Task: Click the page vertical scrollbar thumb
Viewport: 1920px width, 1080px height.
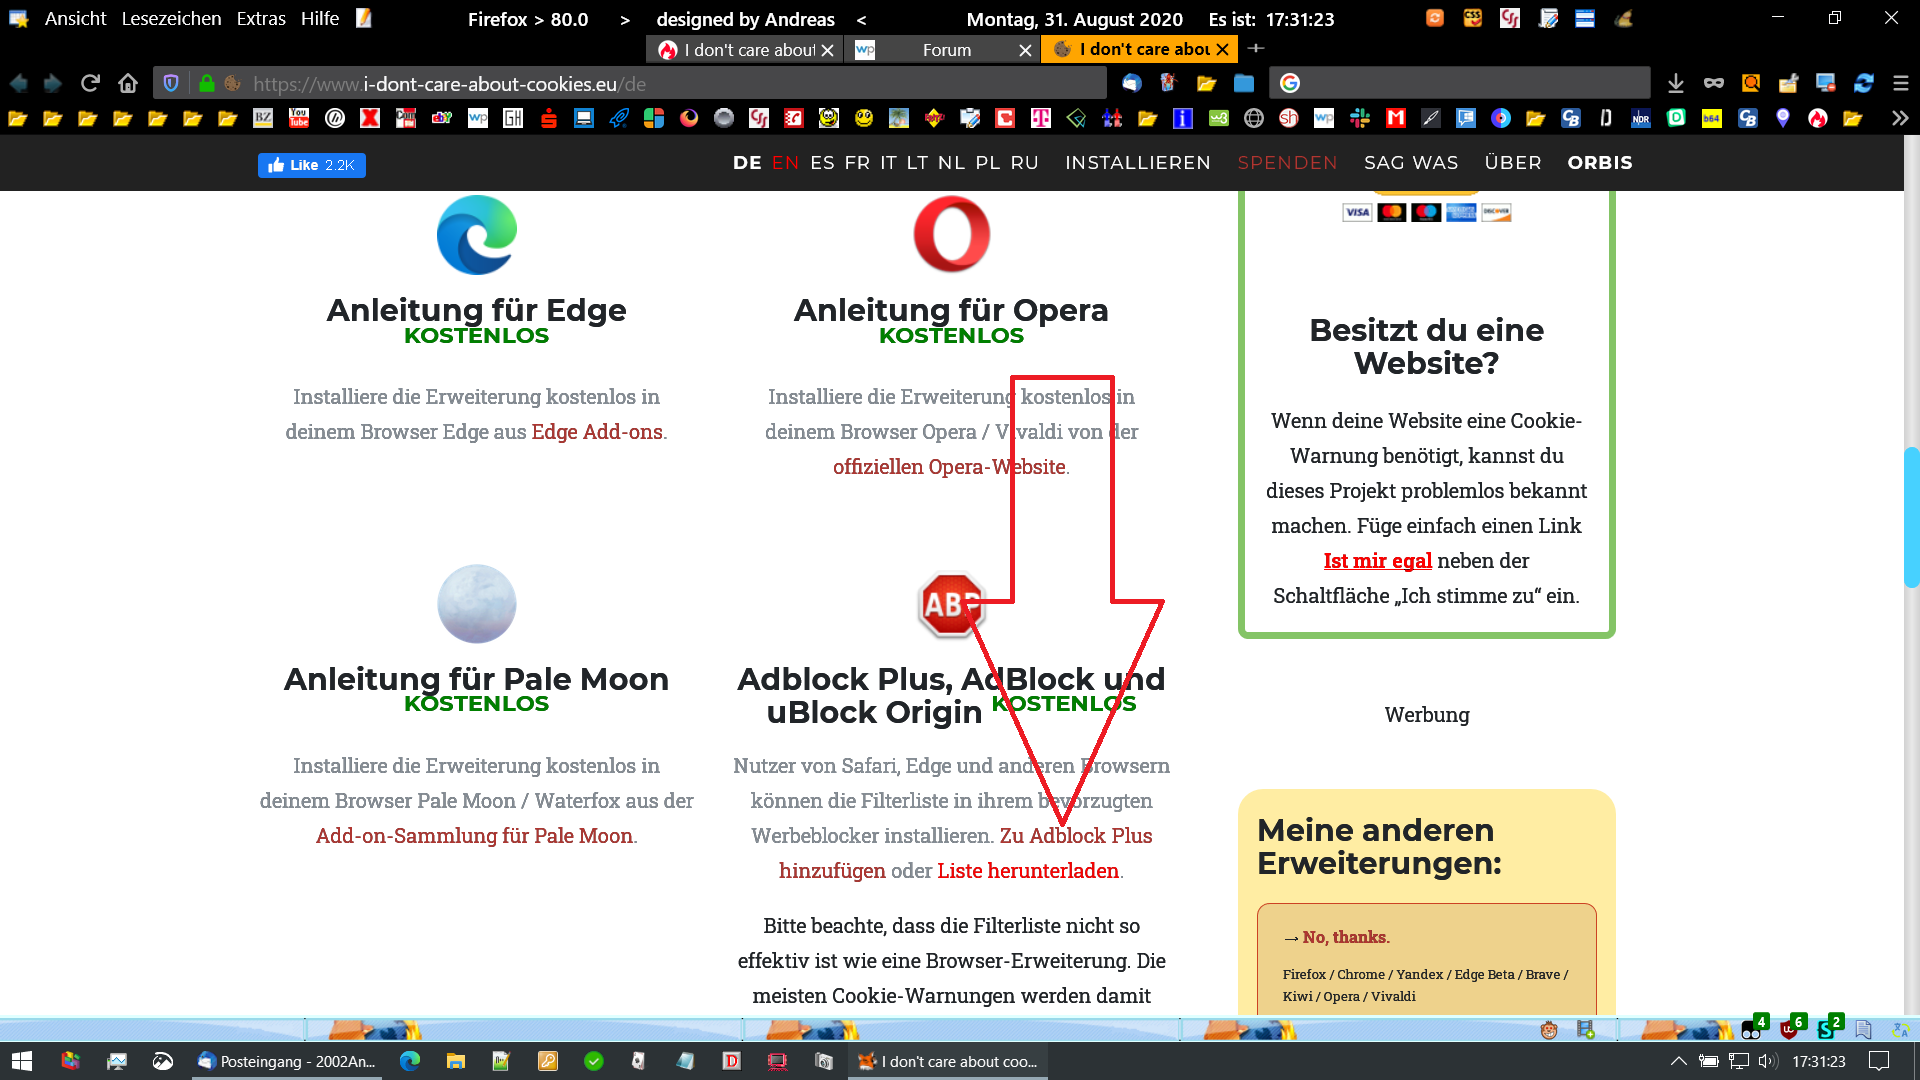Action: click(x=1911, y=517)
